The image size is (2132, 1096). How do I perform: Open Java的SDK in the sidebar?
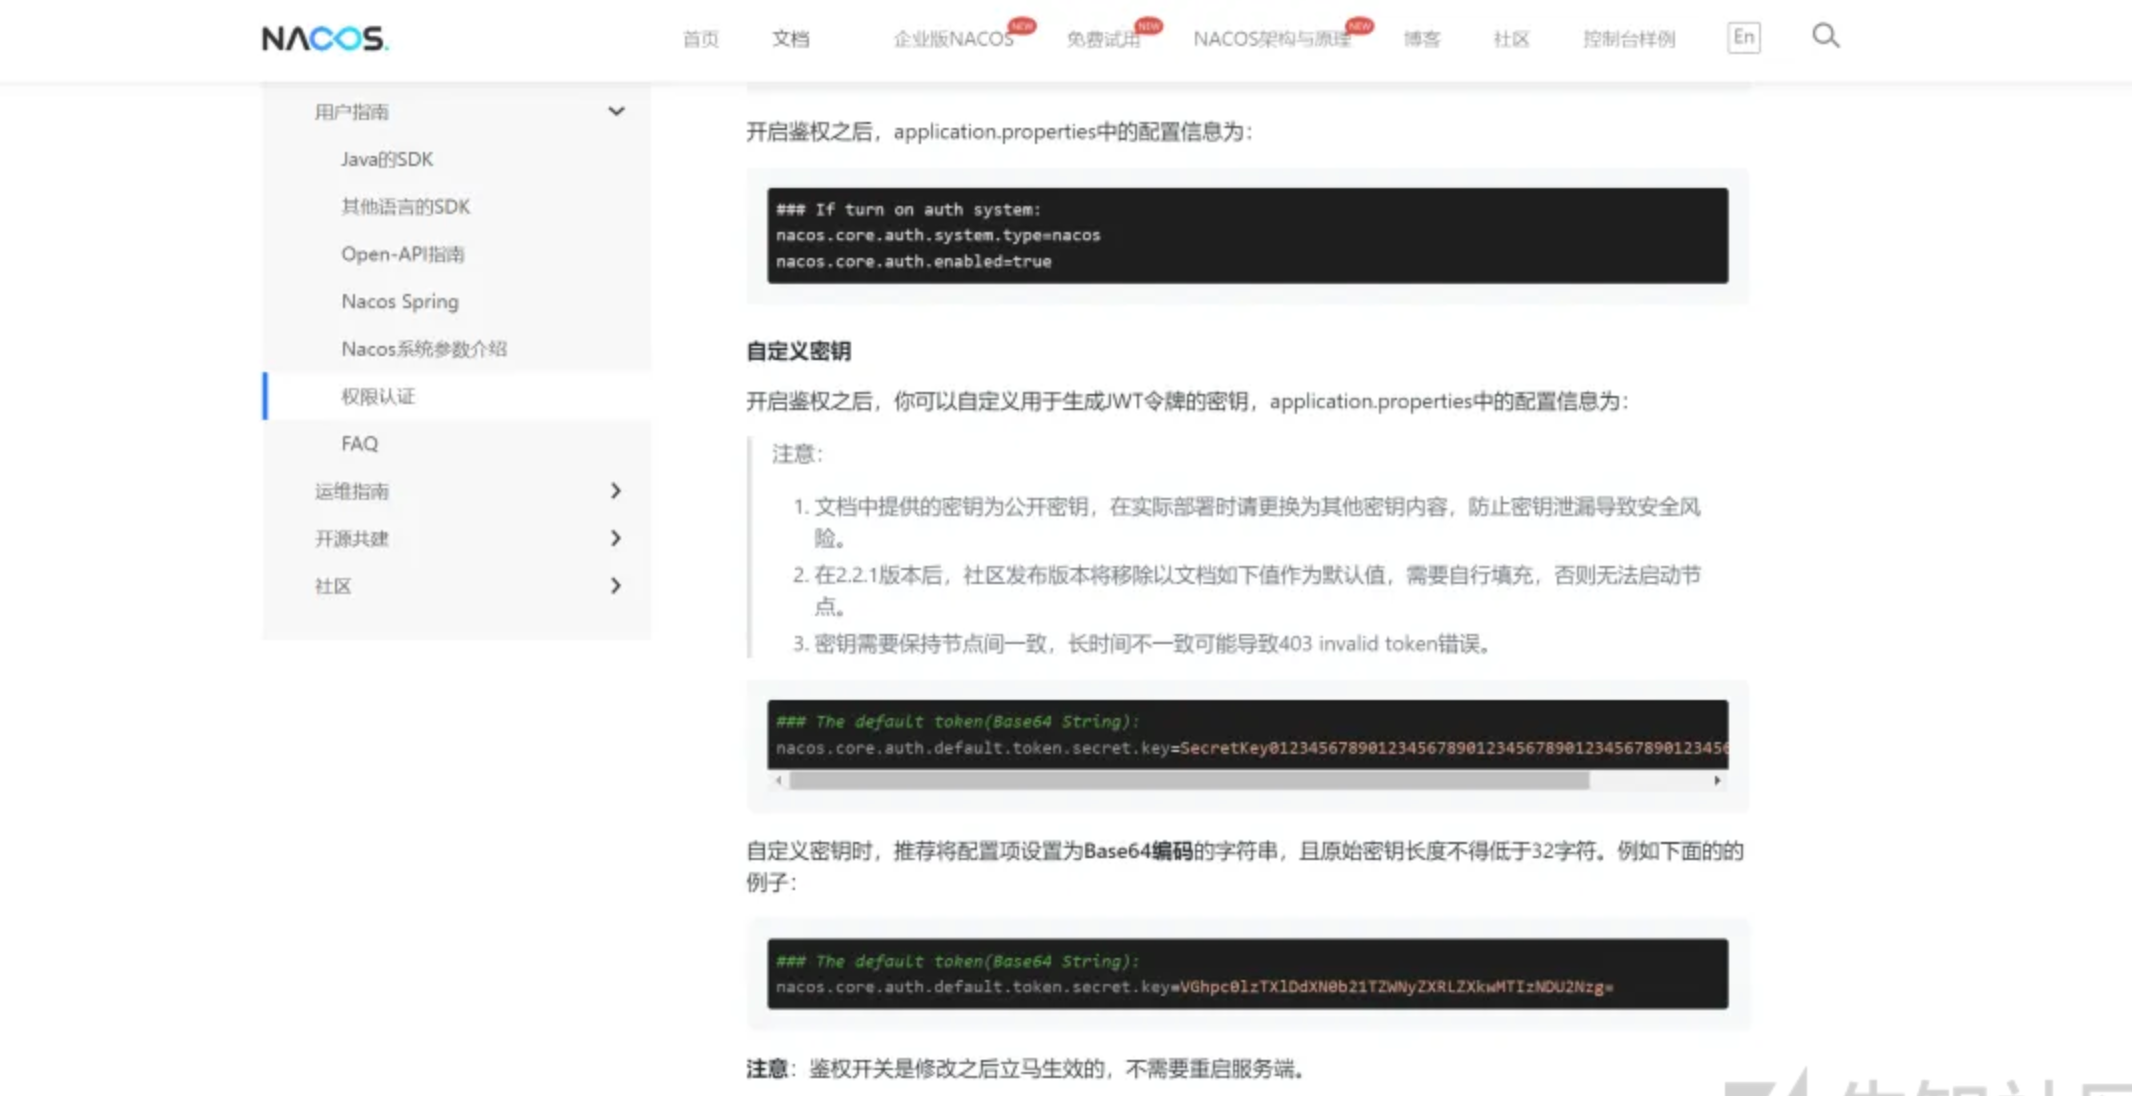tap(387, 159)
